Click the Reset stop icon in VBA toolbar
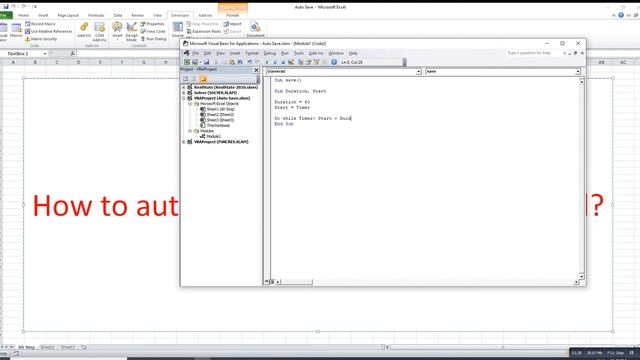This screenshot has width=640, height=360. 282,62
